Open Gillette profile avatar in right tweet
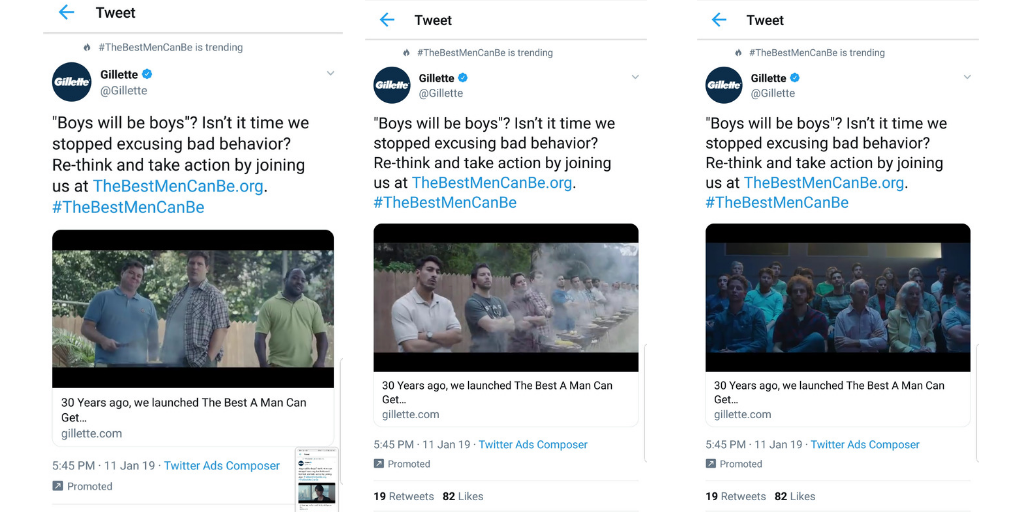1024x512 pixels. tap(724, 85)
